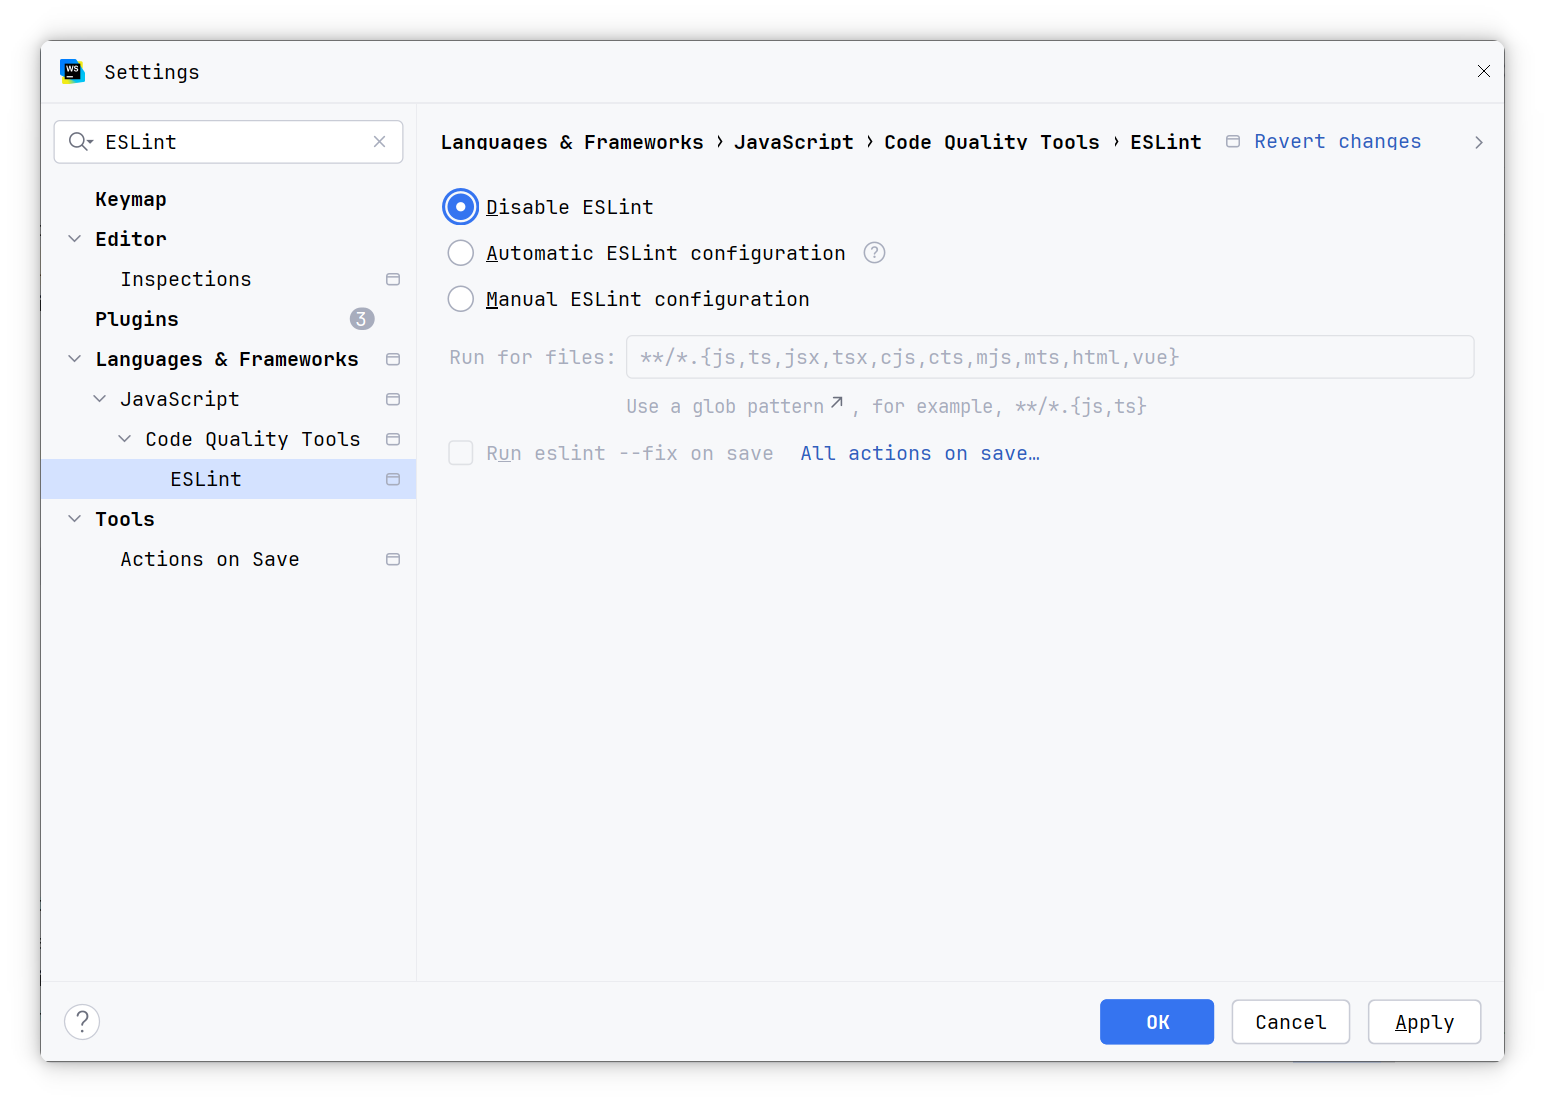
Task: Clear the ESLint search text with X icon
Action: click(380, 142)
